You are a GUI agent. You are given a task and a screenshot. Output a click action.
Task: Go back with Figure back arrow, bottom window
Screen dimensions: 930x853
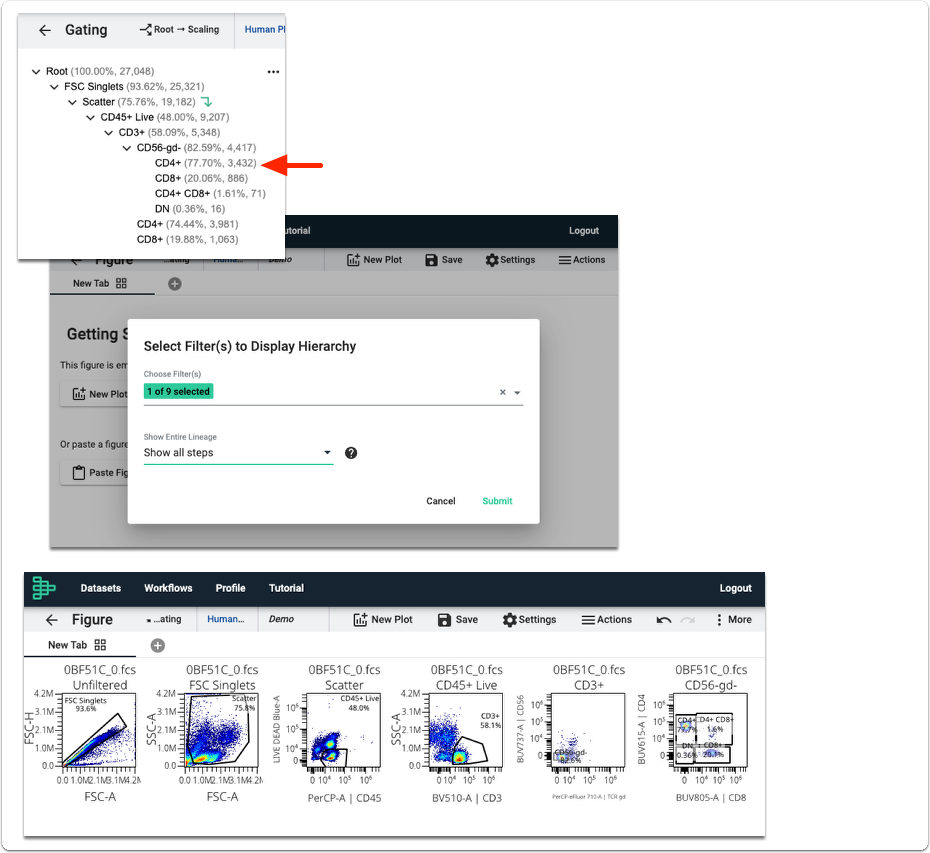click(52, 620)
